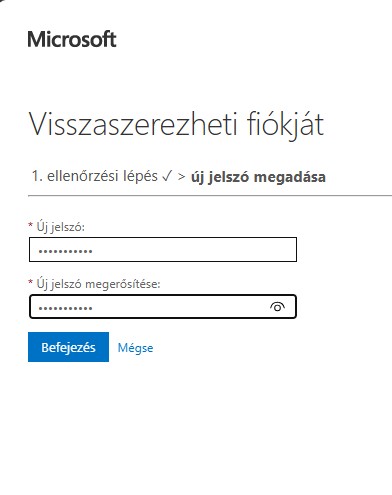Click the word 'Visszaszerezheti' in the heading
Screen dimensions: 392x495
click(133, 124)
